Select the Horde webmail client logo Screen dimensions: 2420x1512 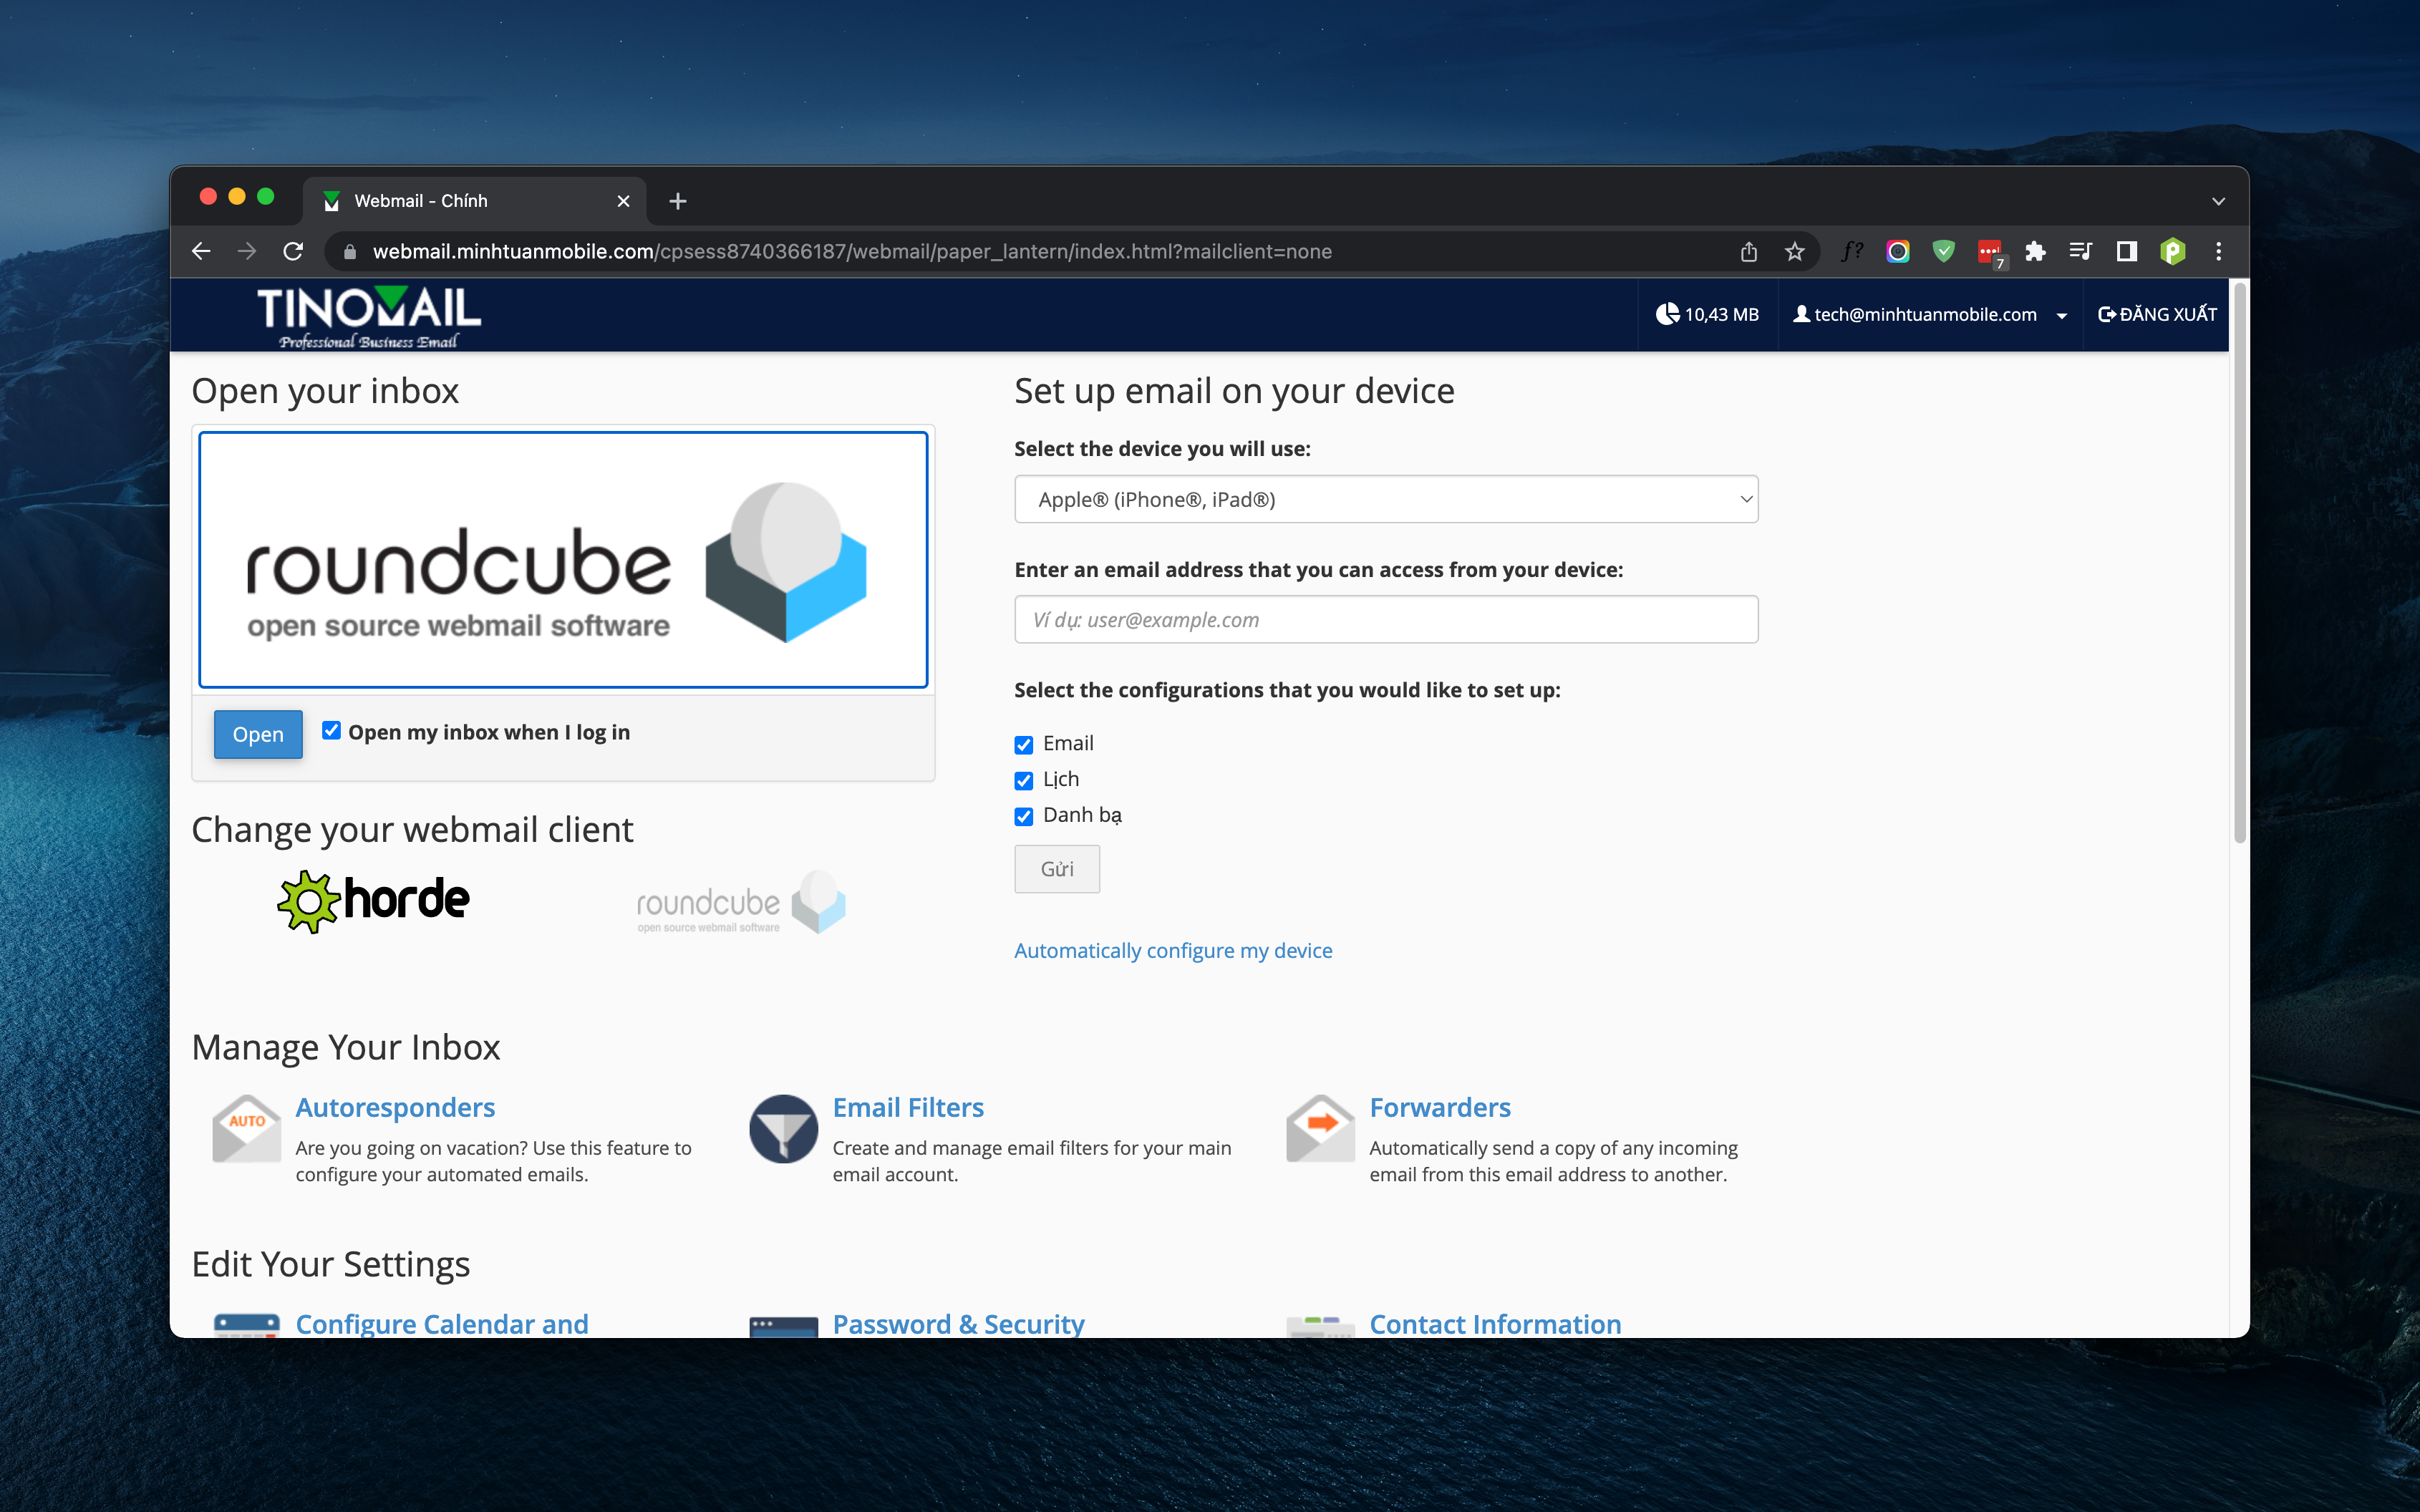pyautogui.click(x=373, y=900)
